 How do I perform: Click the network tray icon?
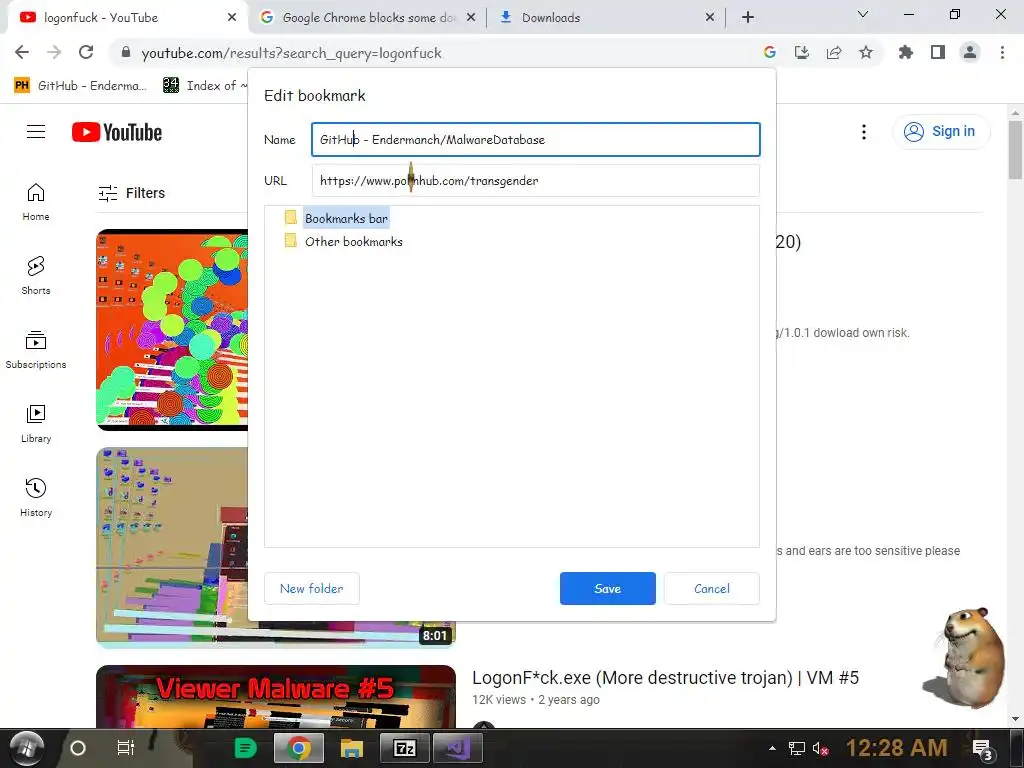click(x=797, y=748)
